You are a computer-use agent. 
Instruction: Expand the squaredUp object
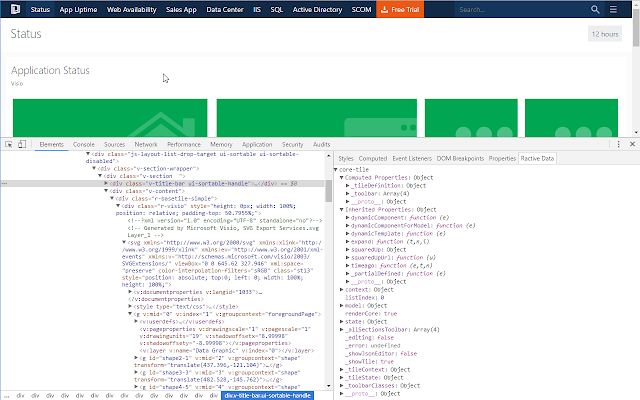coord(347,249)
